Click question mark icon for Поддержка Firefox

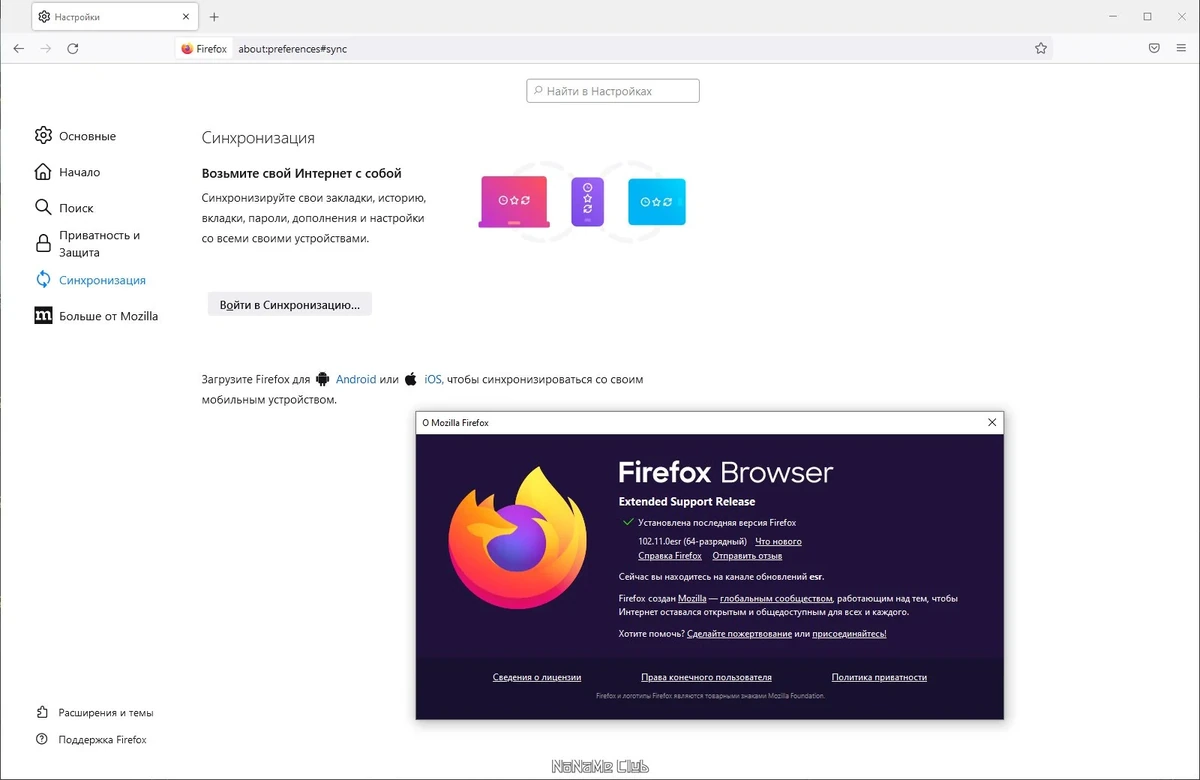(x=42, y=739)
